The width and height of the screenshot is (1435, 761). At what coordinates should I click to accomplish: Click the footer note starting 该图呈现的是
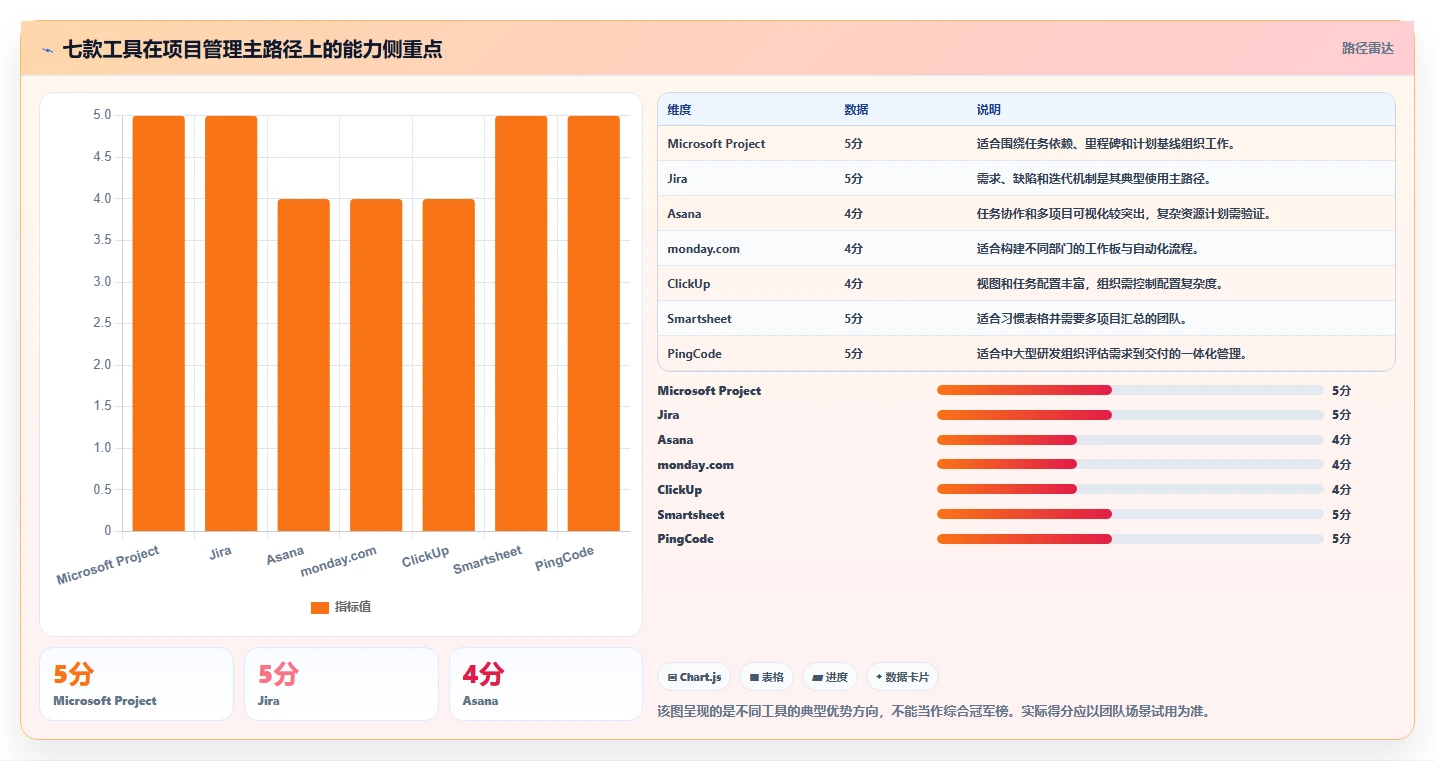935,712
